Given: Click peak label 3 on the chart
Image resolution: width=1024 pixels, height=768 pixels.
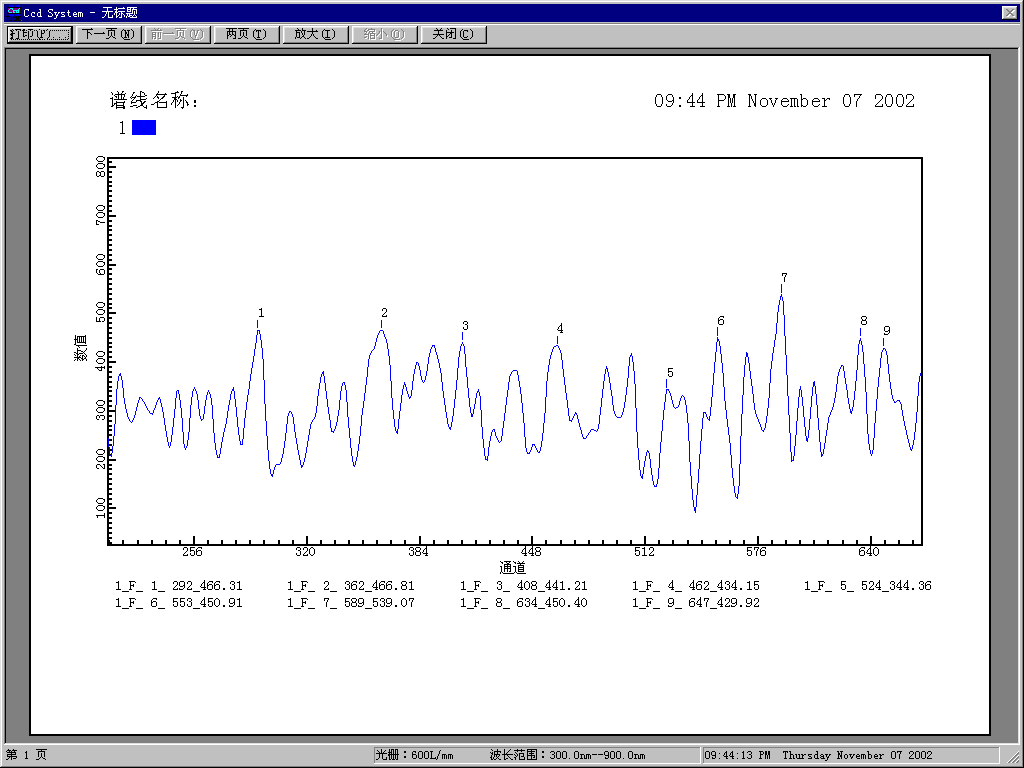Looking at the screenshot, I should pyautogui.click(x=465, y=325).
